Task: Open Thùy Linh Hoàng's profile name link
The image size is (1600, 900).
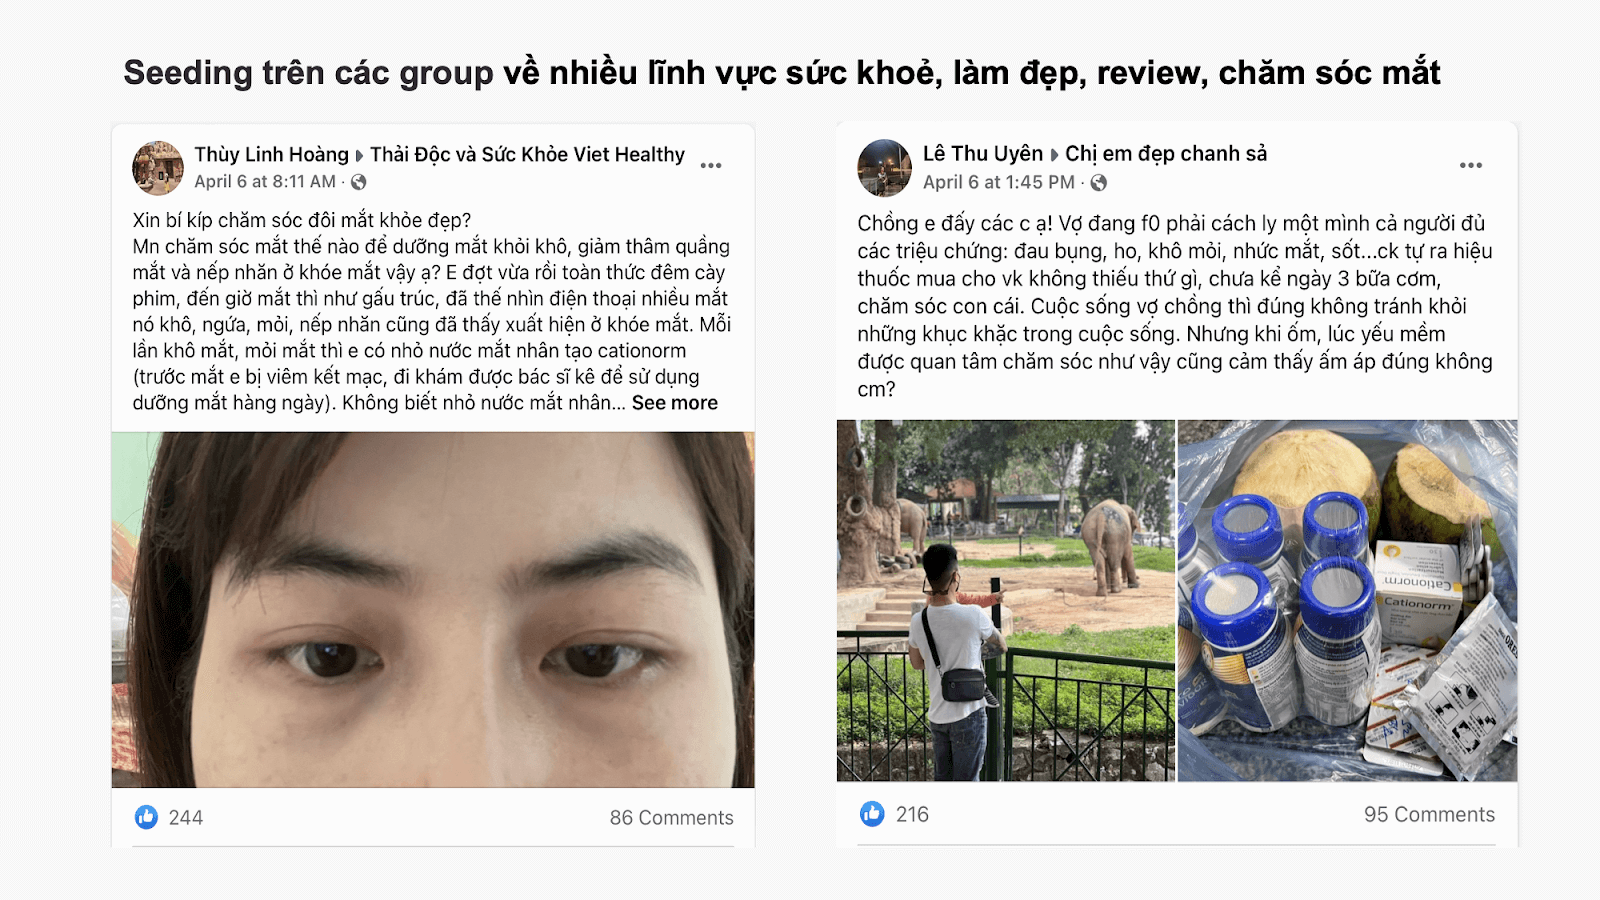Action: point(271,155)
